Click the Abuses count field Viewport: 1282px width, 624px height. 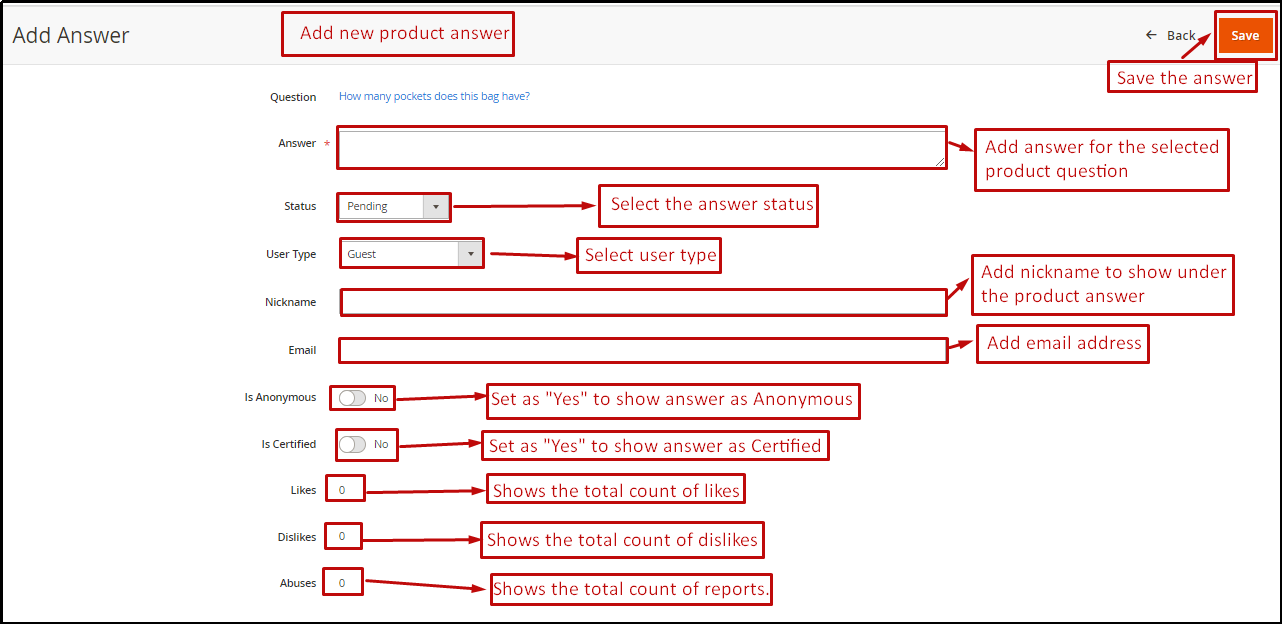tap(343, 581)
